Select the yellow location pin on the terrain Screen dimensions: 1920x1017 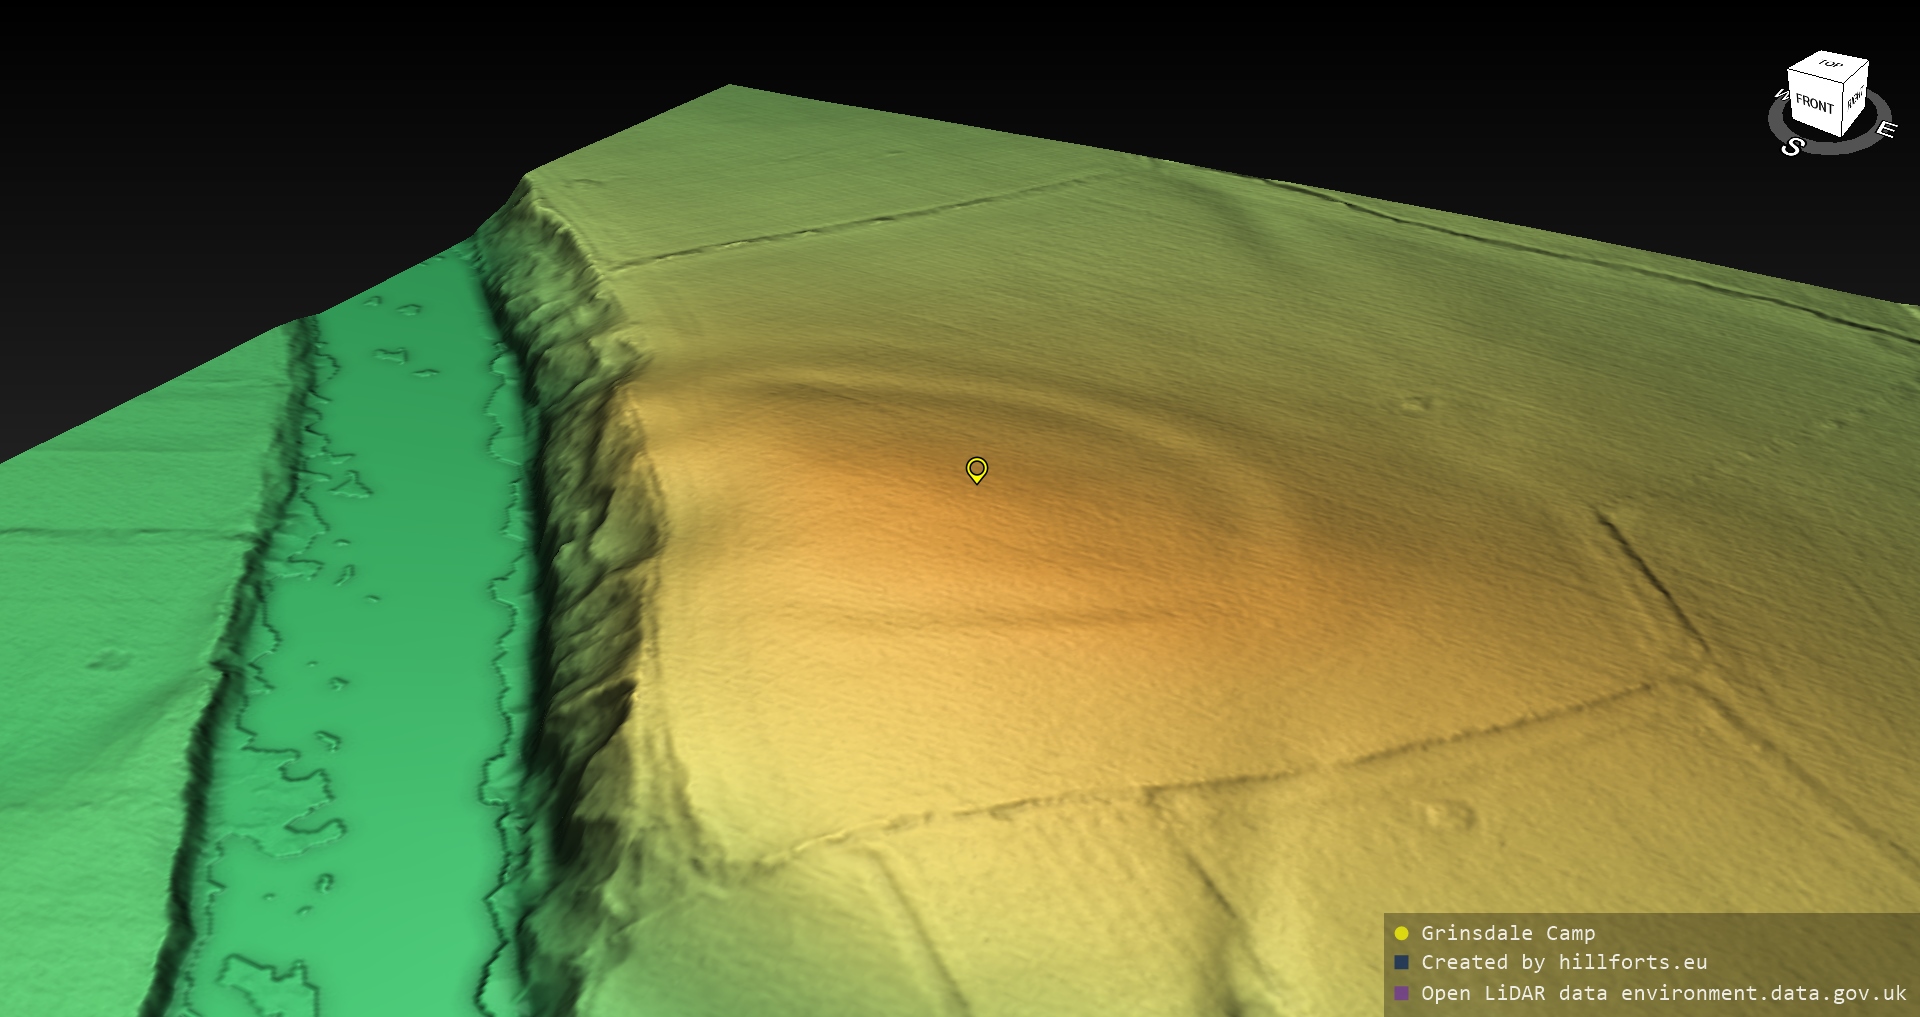tap(977, 469)
